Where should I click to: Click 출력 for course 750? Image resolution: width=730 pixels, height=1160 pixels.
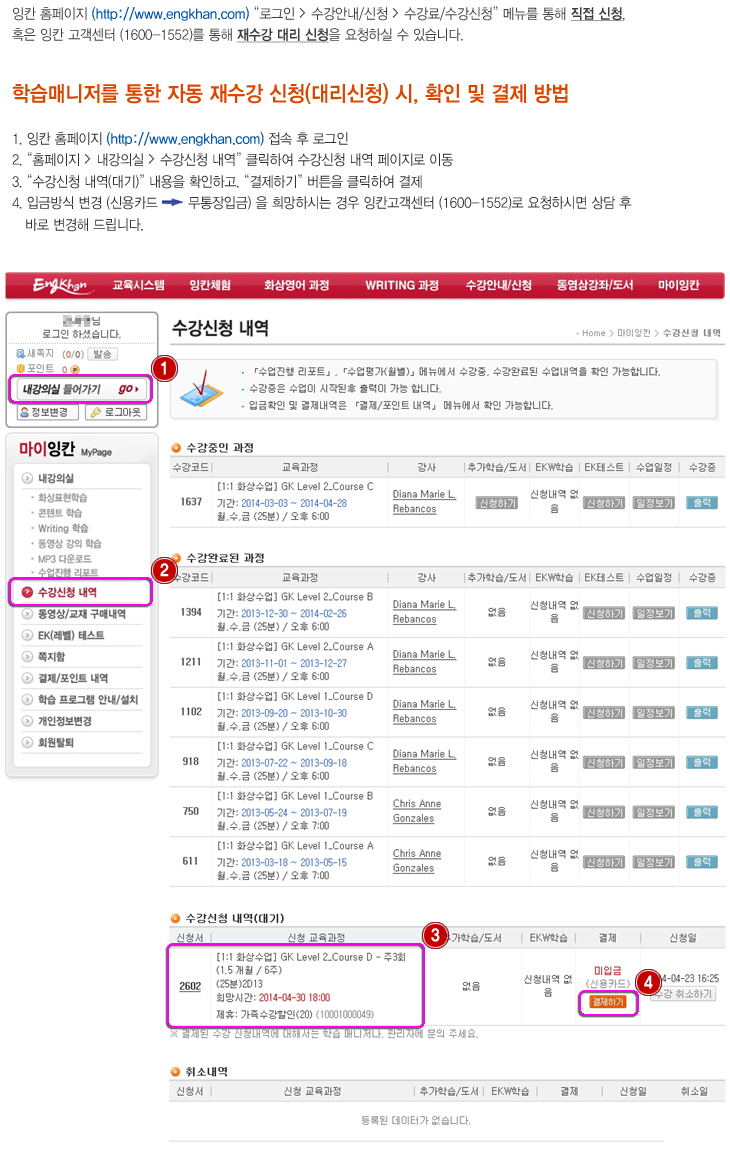pos(702,812)
